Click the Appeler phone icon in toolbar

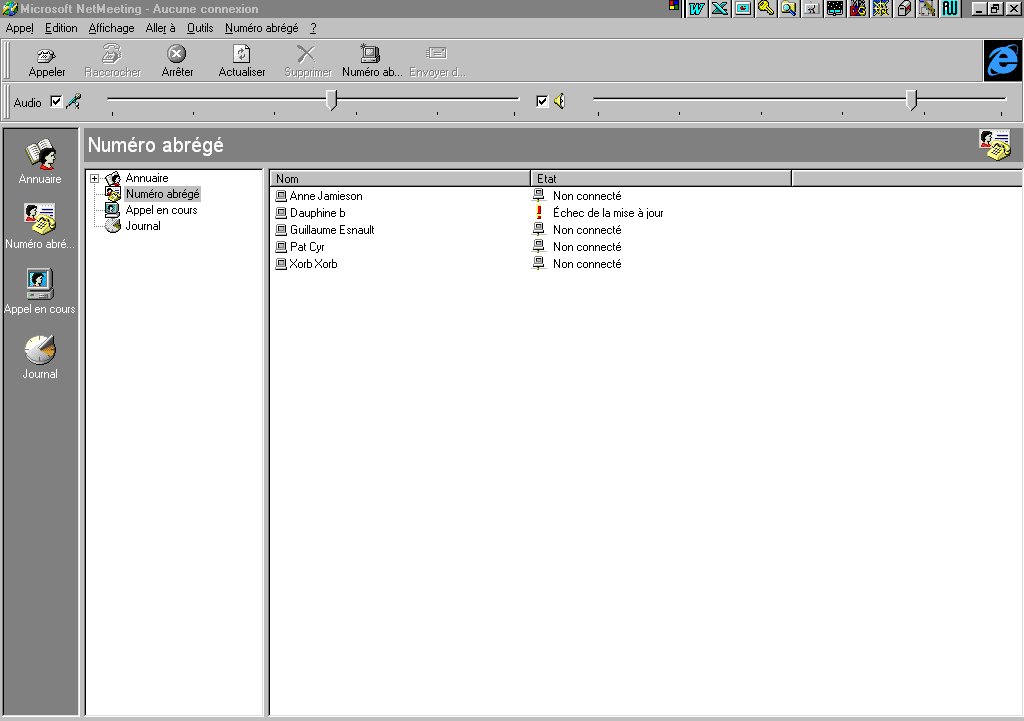click(x=46, y=54)
